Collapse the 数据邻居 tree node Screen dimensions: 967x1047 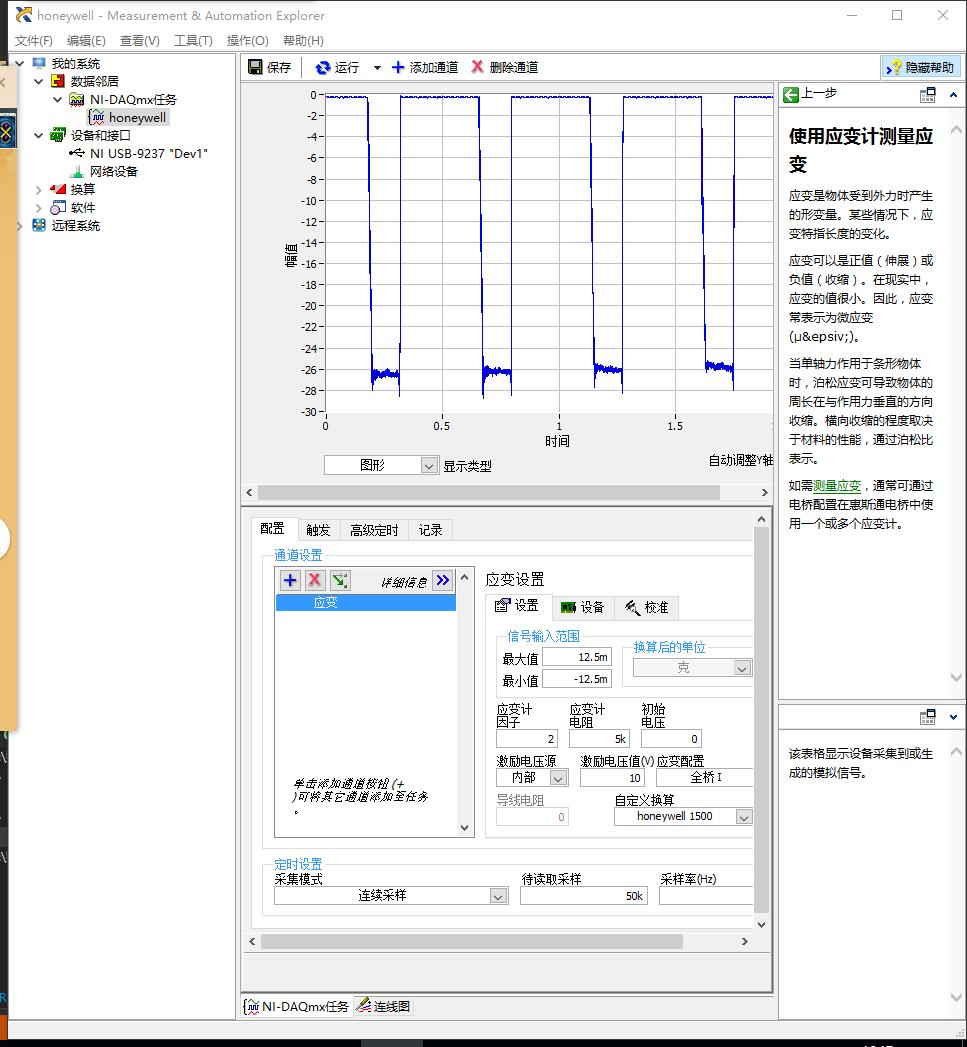(39, 81)
